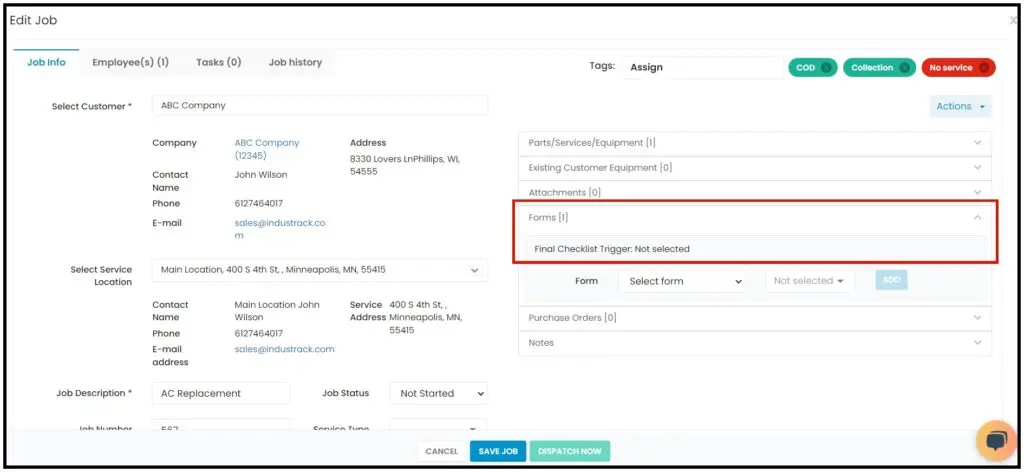Expand the Notes section

[754, 343]
